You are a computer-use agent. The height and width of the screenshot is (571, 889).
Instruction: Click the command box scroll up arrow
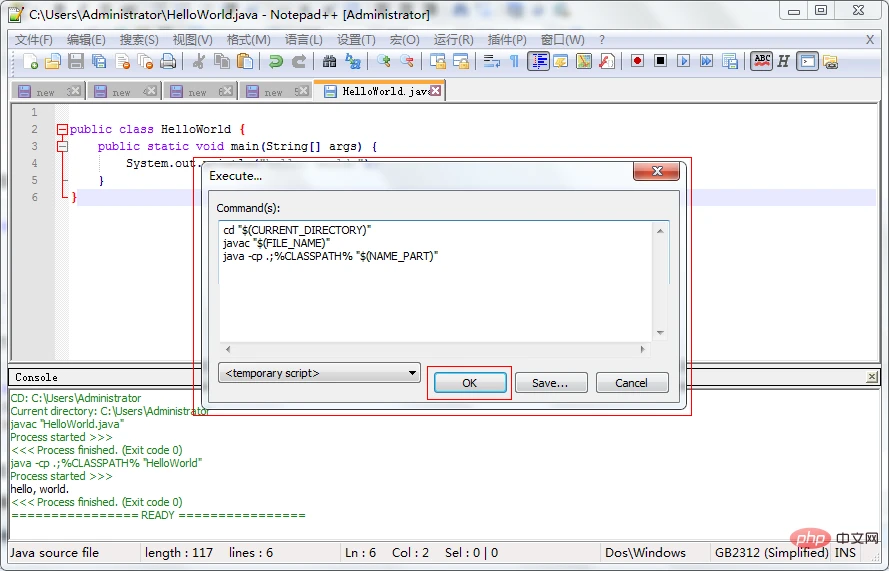[660, 230]
